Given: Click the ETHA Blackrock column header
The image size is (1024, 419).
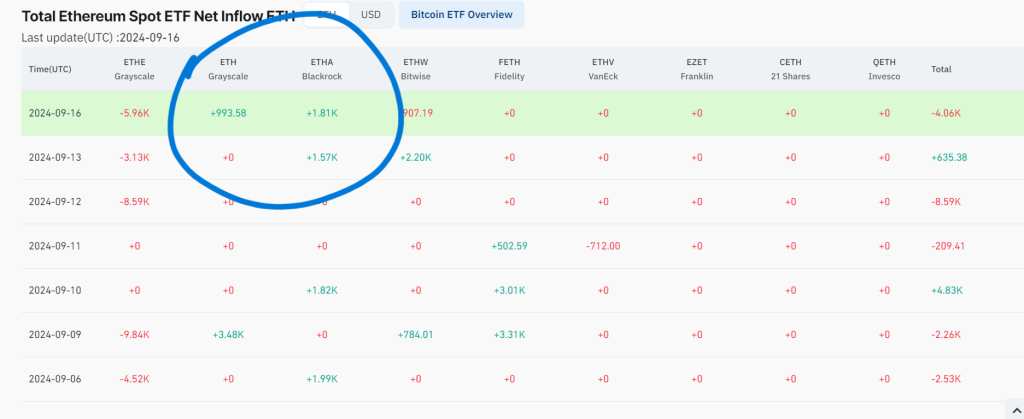Looking at the screenshot, I should point(321,69).
